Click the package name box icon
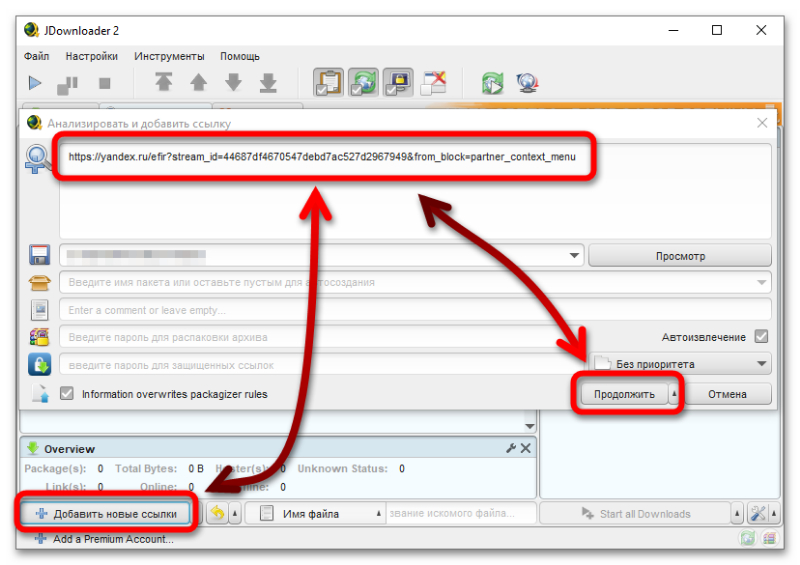This screenshot has height=565, width=800. (39, 282)
